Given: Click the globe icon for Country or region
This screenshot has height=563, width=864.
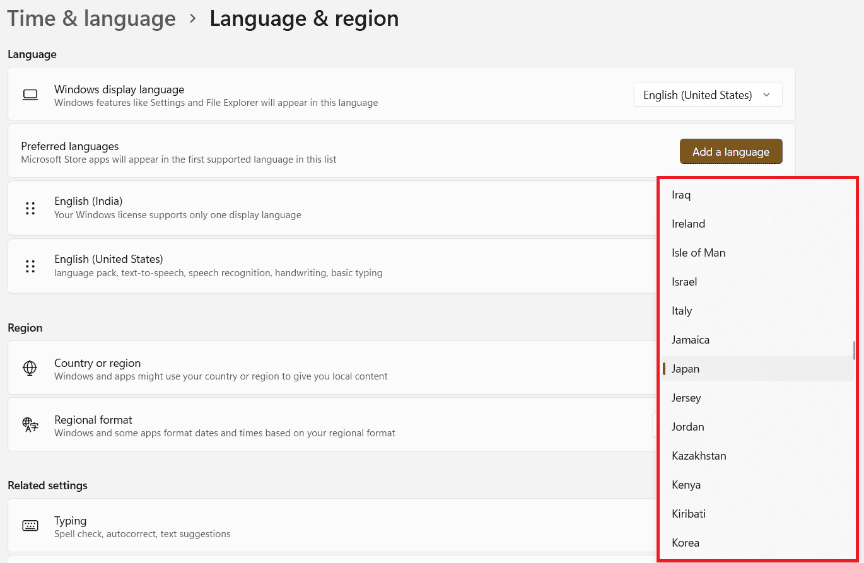Looking at the screenshot, I should 30,369.
